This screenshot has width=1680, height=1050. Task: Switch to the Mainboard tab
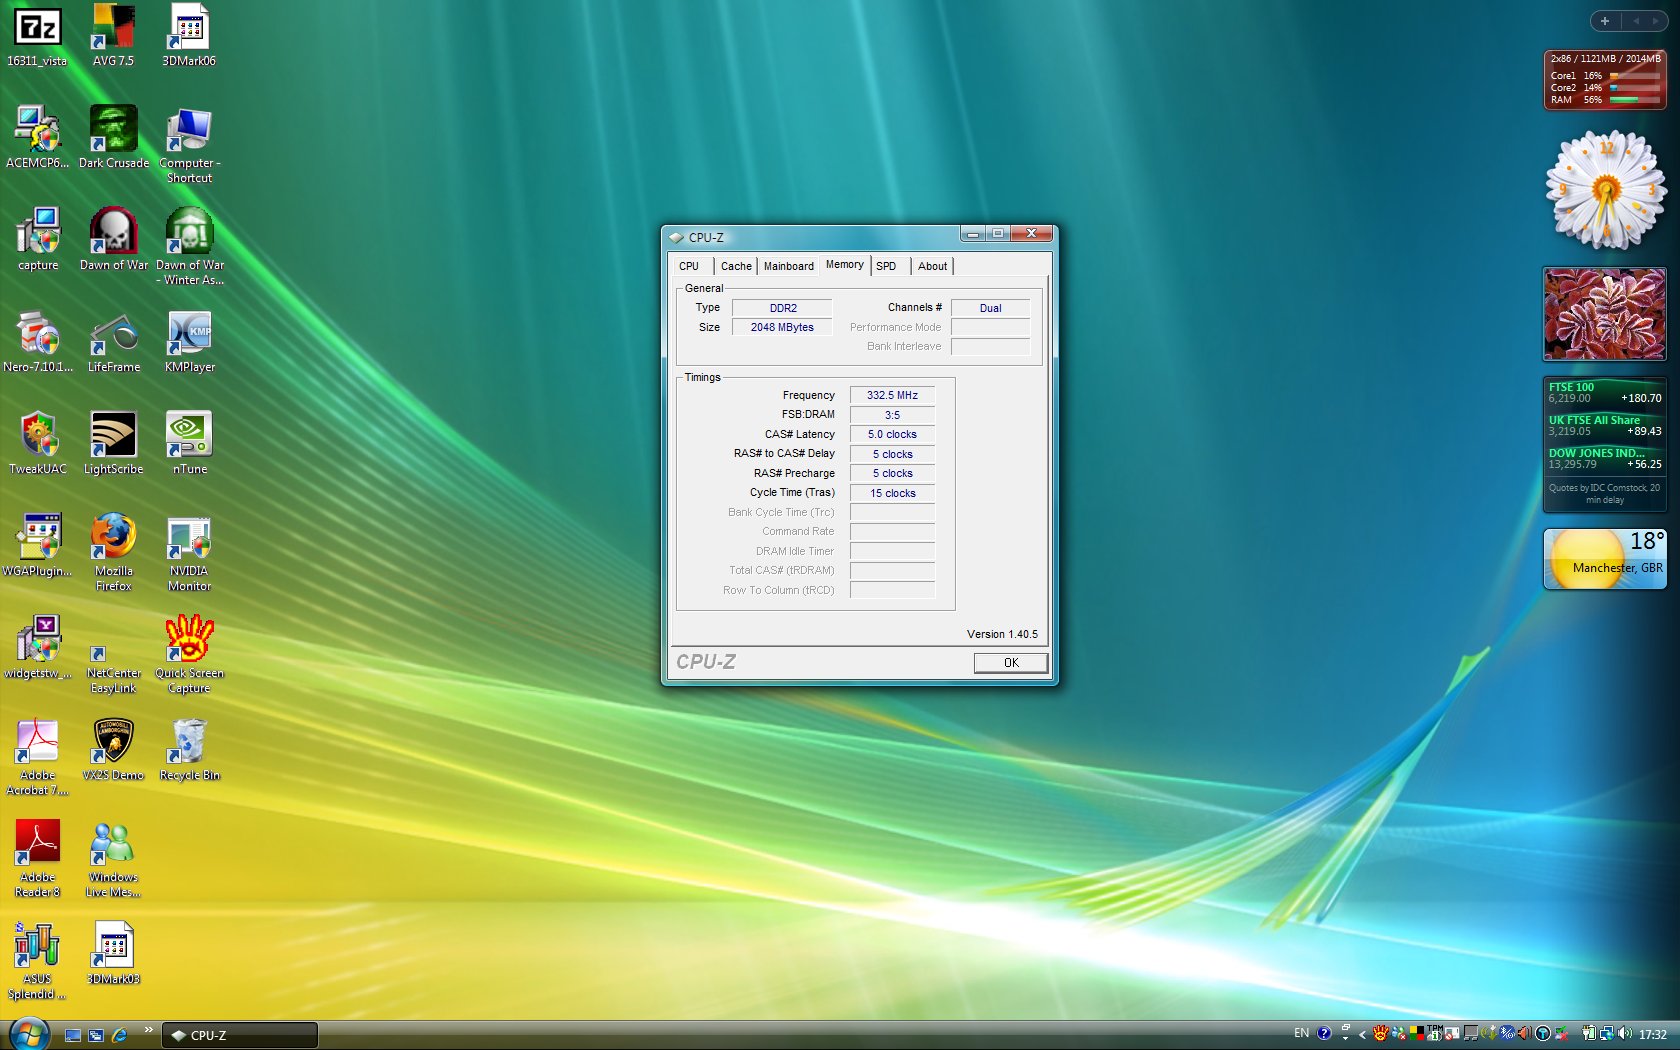coord(788,266)
